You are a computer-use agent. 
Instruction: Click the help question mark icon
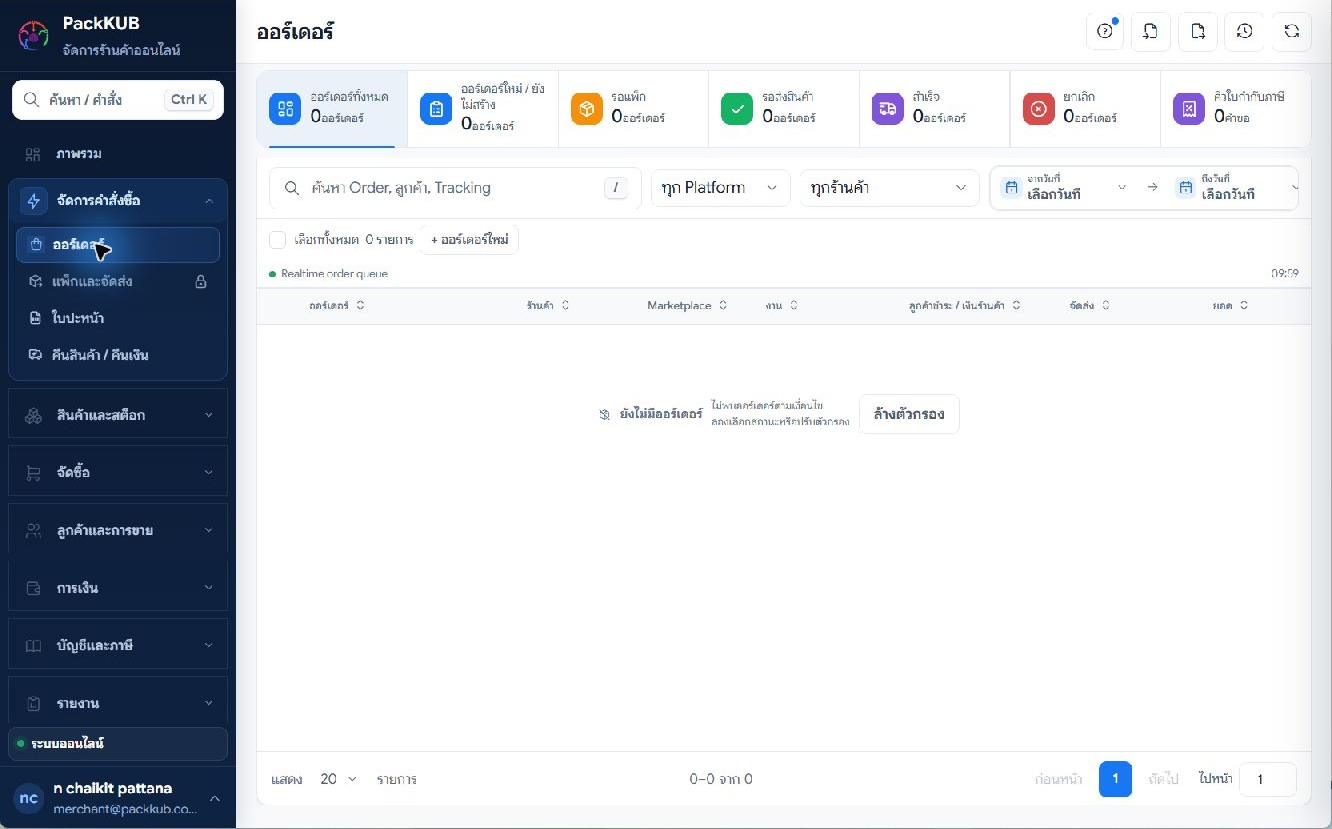[x=1104, y=31]
